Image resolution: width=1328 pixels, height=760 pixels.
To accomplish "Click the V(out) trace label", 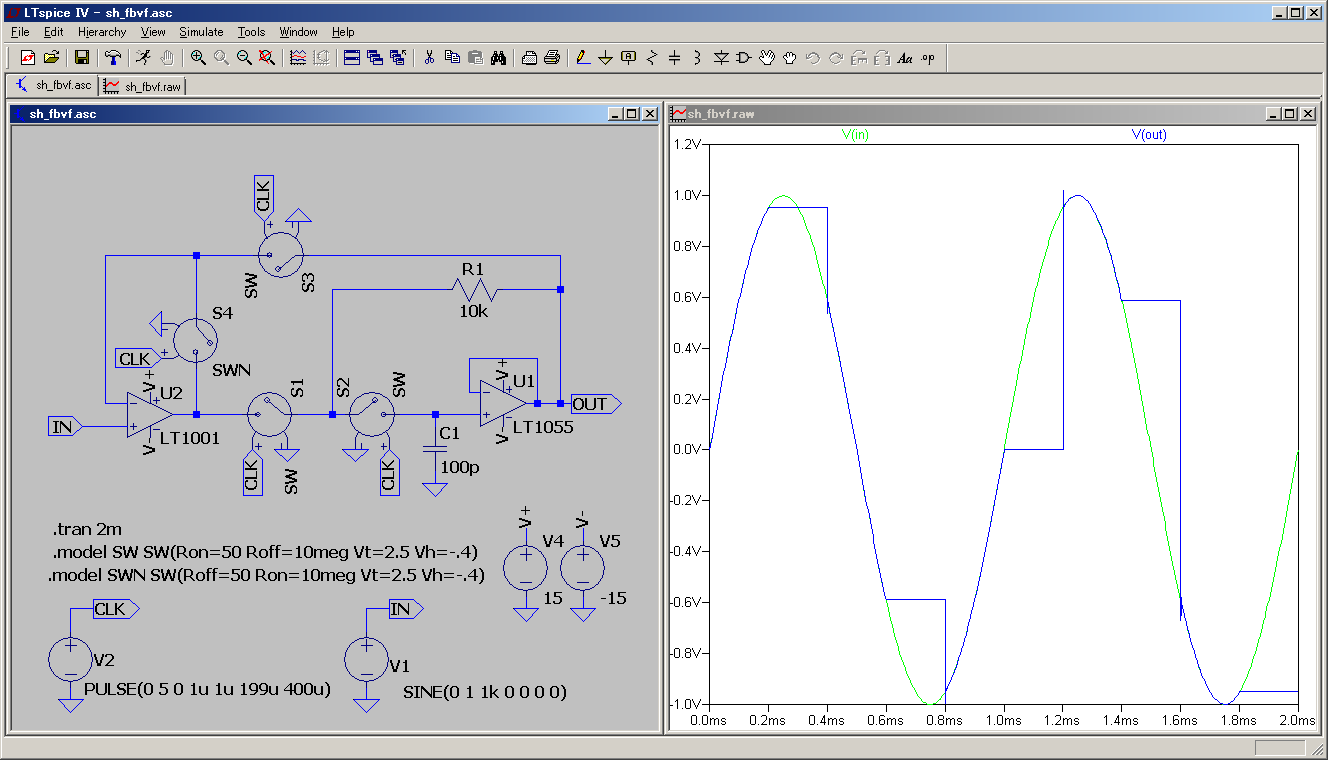I will tap(1149, 135).
